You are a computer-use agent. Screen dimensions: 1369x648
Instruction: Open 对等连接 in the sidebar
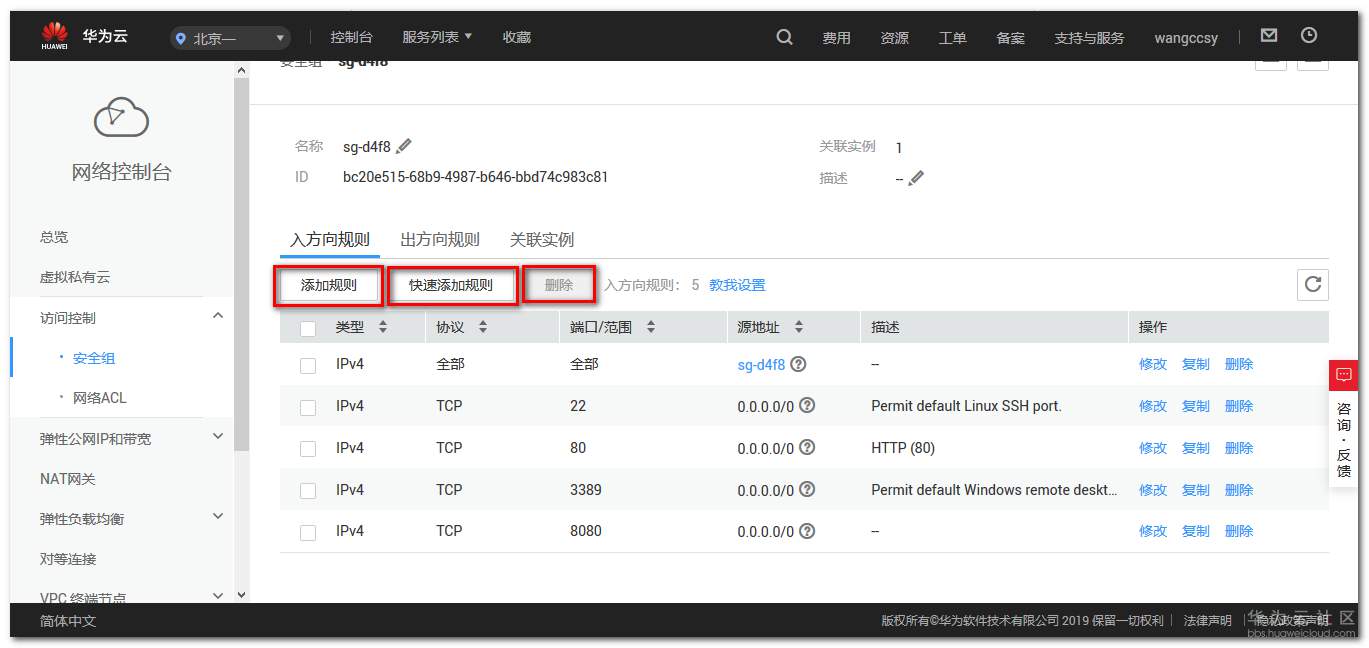click(x=68, y=559)
